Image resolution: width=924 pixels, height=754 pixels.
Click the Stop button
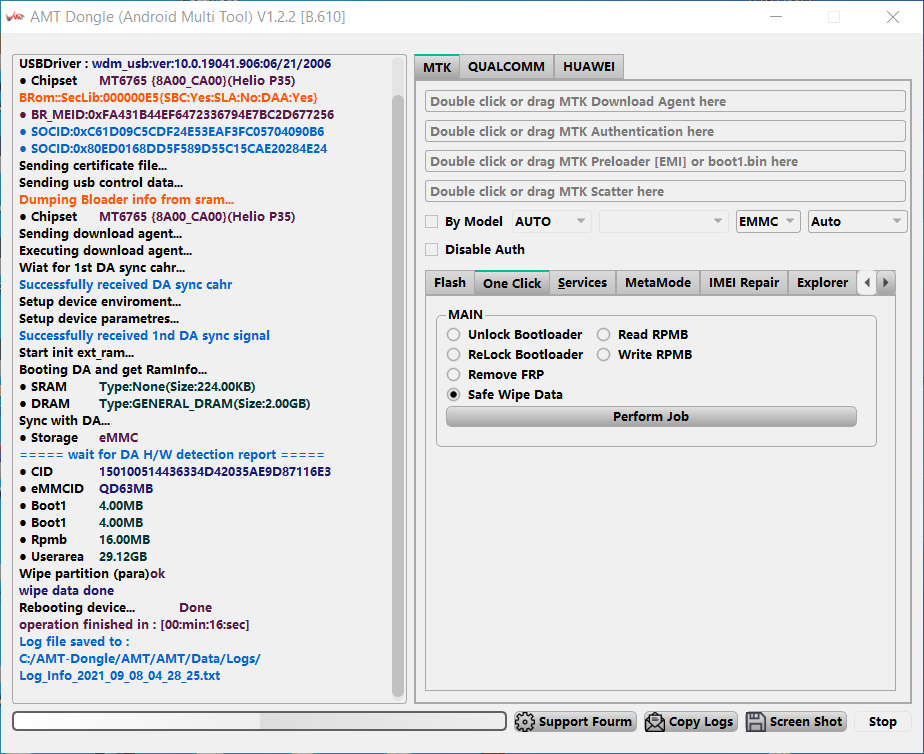pos(882,722)
